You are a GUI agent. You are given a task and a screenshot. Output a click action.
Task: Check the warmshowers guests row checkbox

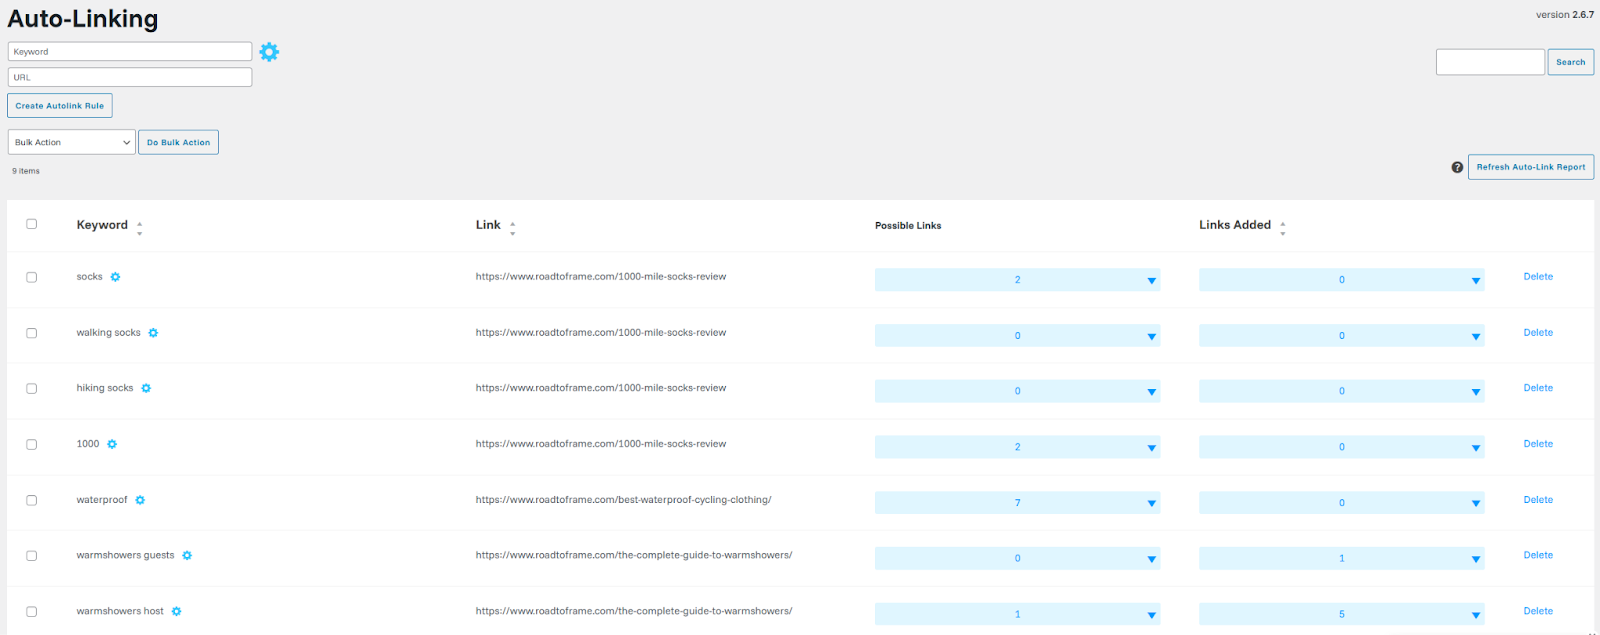[x=31, y=555]
